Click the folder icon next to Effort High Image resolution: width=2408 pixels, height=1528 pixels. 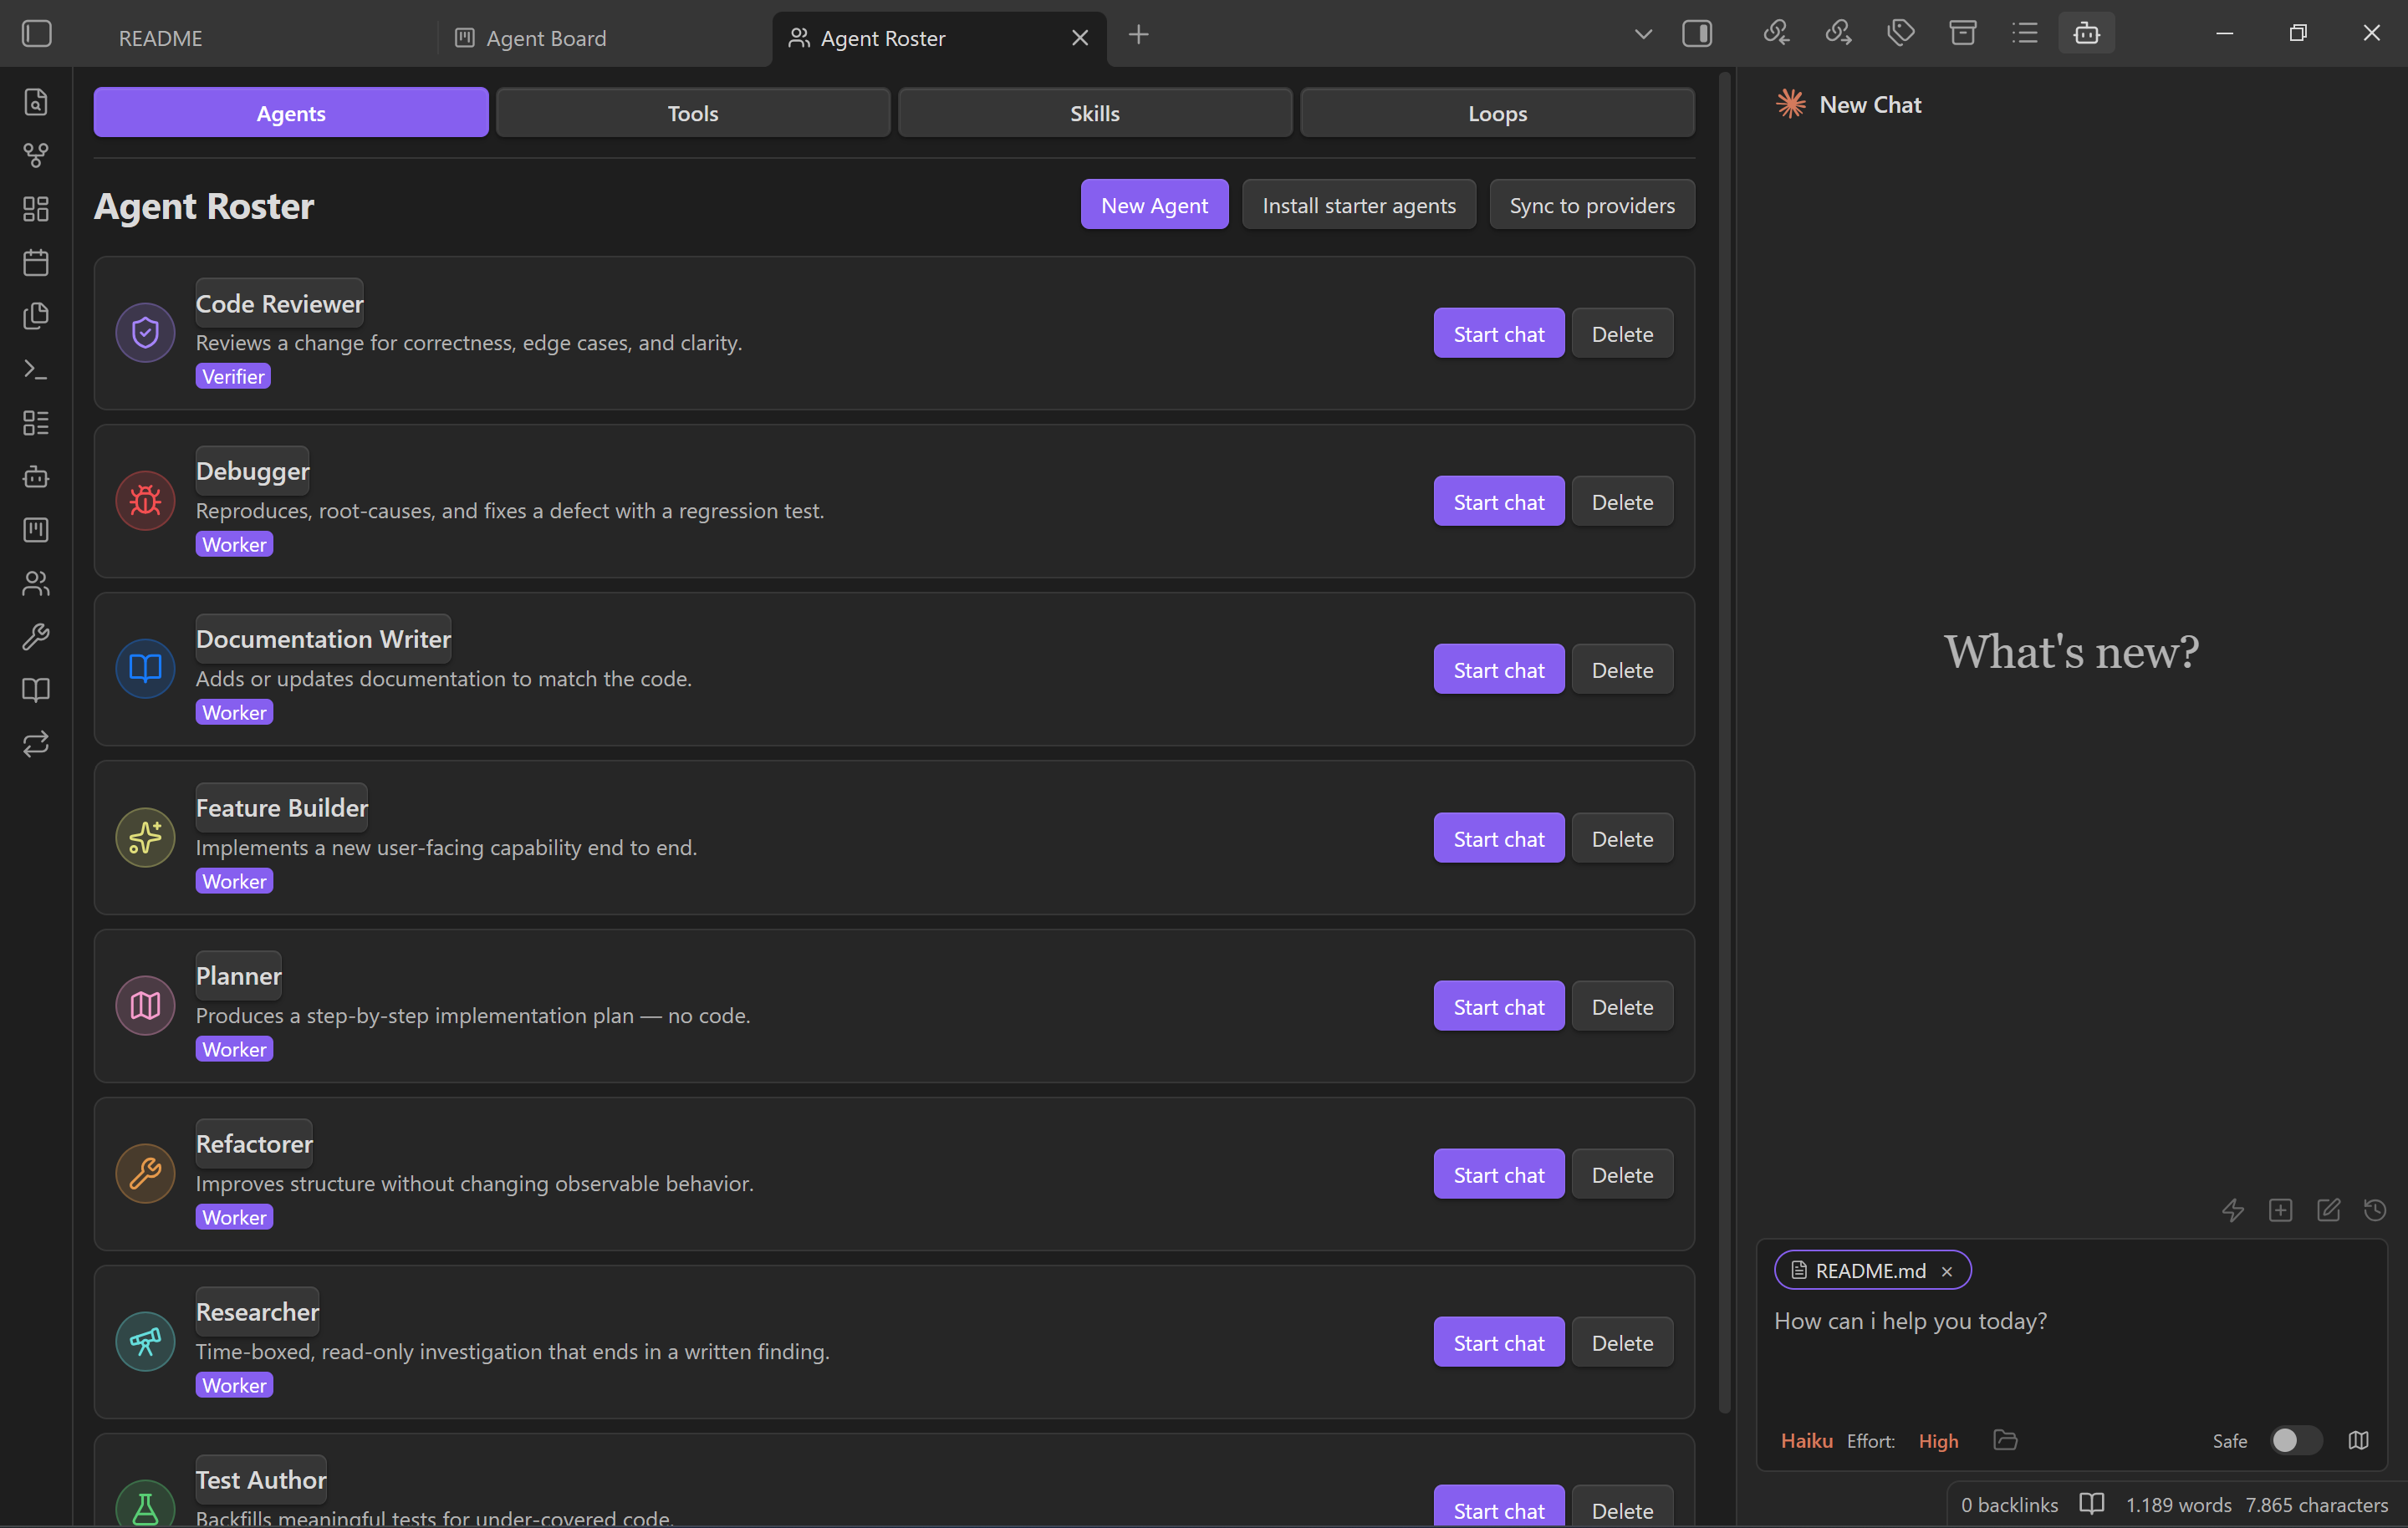click(2005, 1440)
